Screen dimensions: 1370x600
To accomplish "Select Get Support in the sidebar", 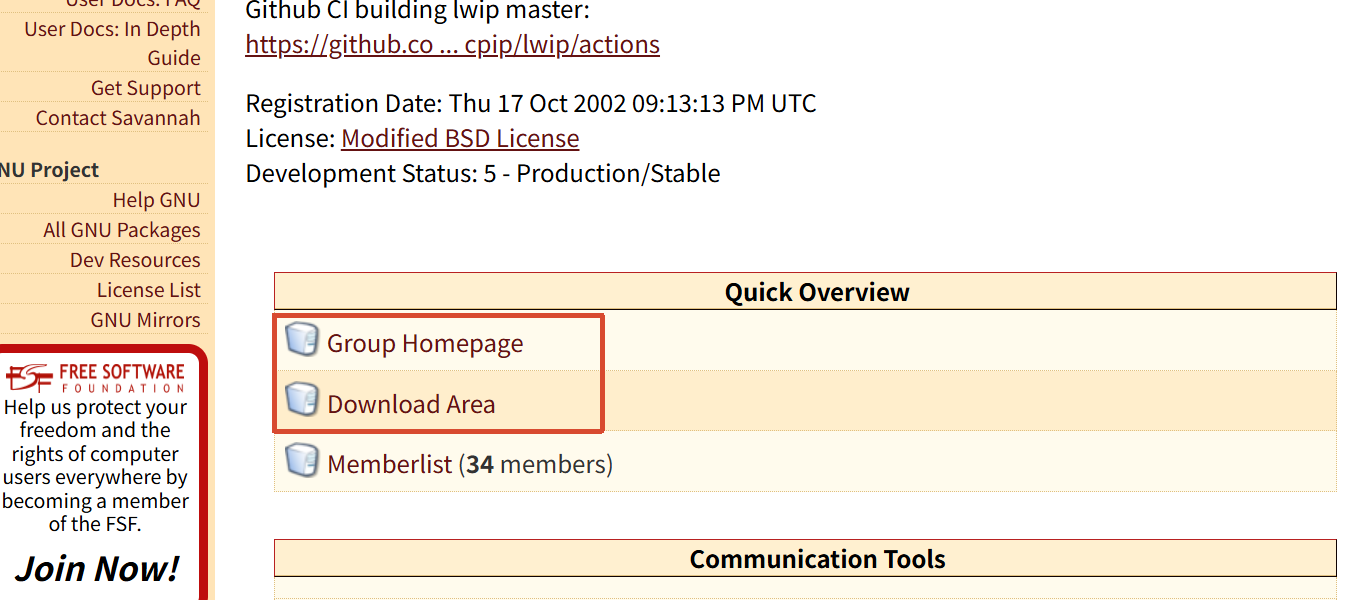I will pos(145,88).
